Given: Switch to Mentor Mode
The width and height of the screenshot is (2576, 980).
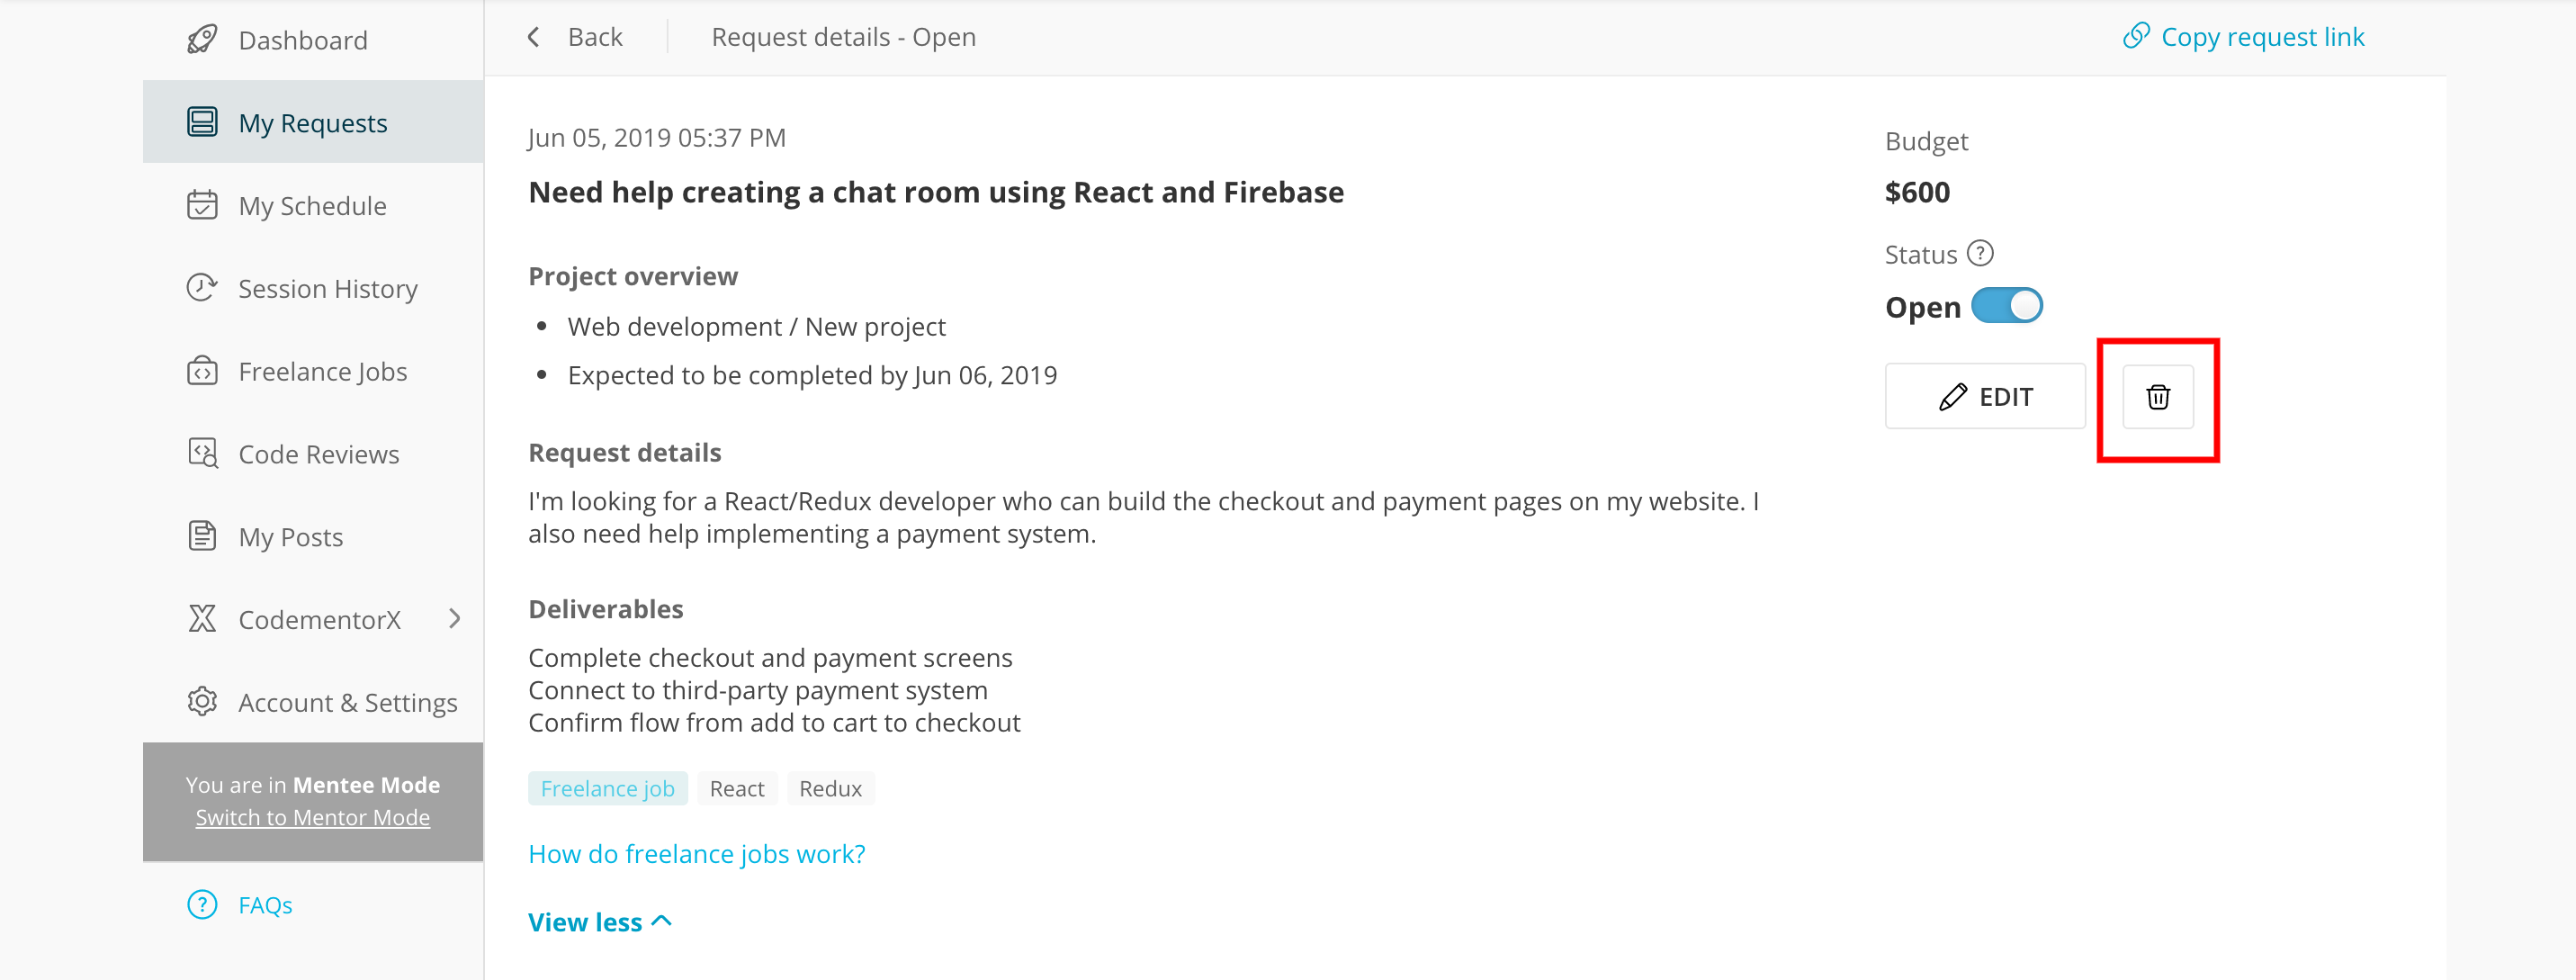Looking at the screenshot, I should (313, 817).
